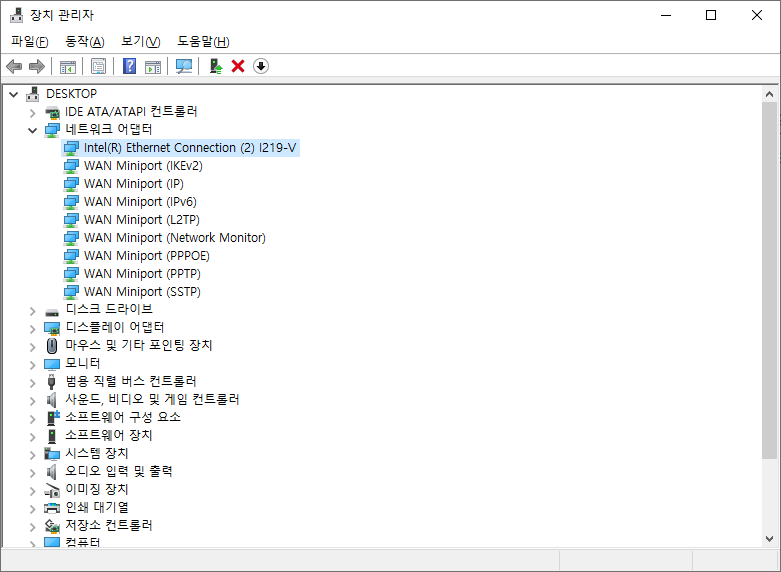781x572 pixels.
Task: Click the 모니터 category icon
Action: [x=52, y=364]
